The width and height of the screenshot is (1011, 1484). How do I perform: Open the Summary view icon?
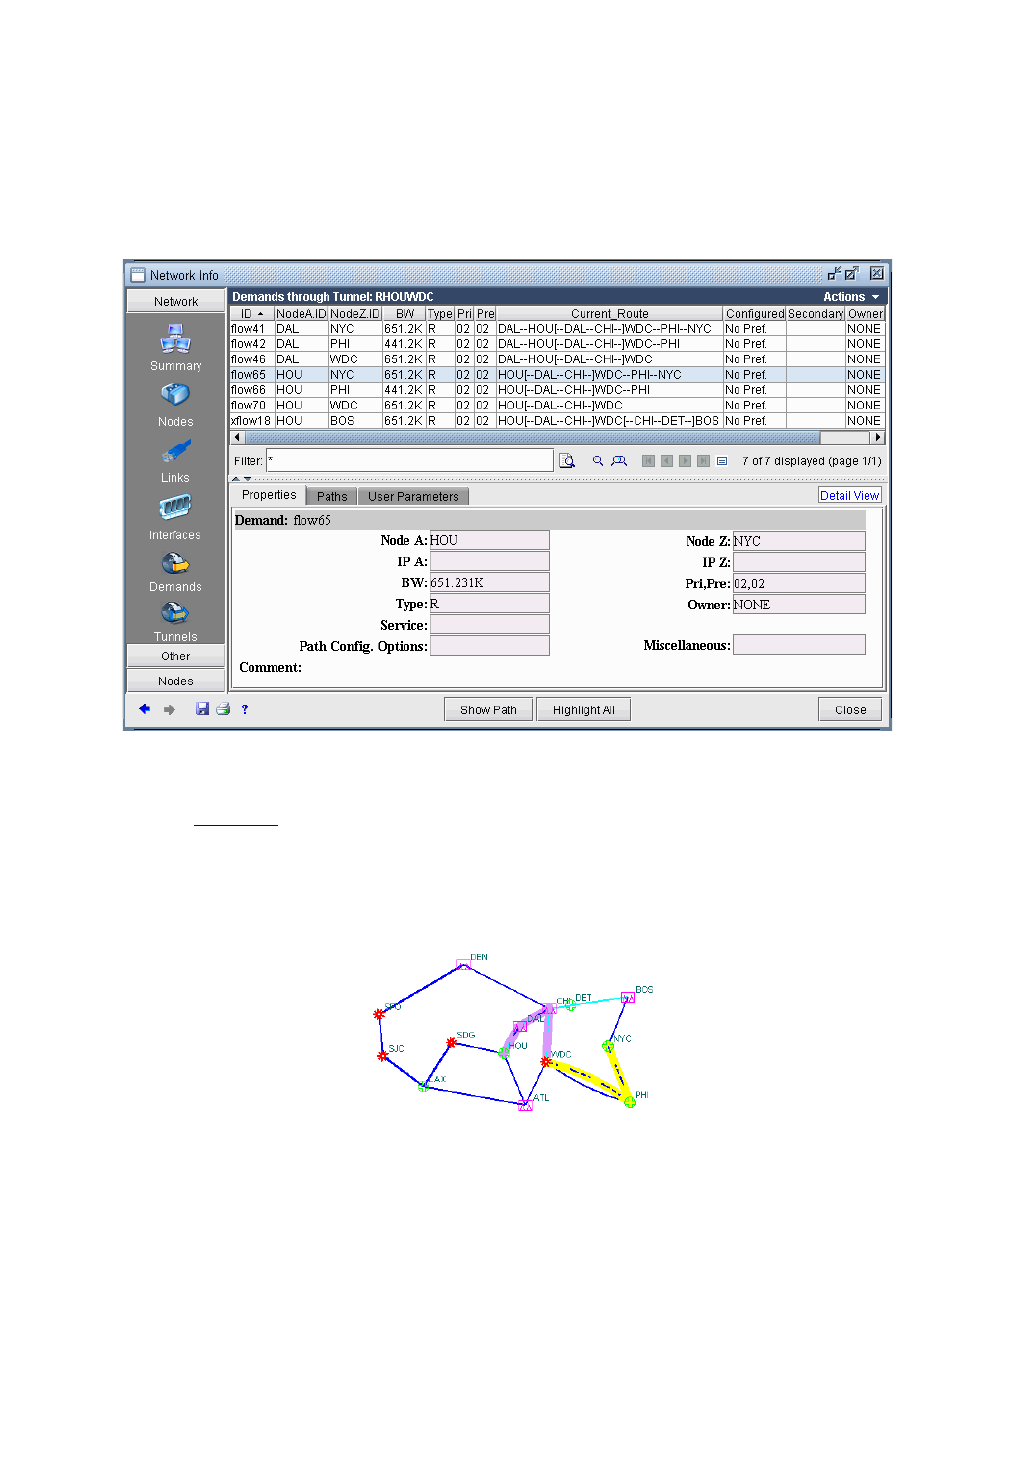[x=175, y=339]
